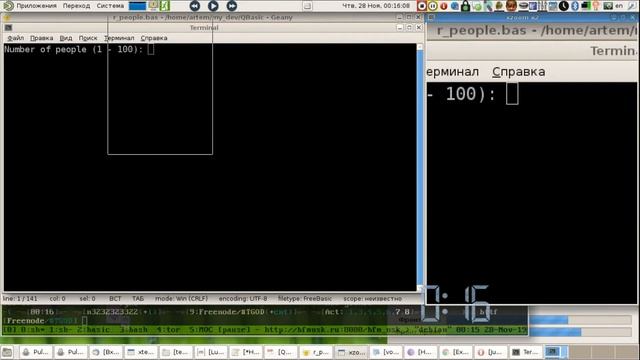Click 'filetype: FreeBasic' in Geany status bar
640x360 pixels.
coord(304,299)
